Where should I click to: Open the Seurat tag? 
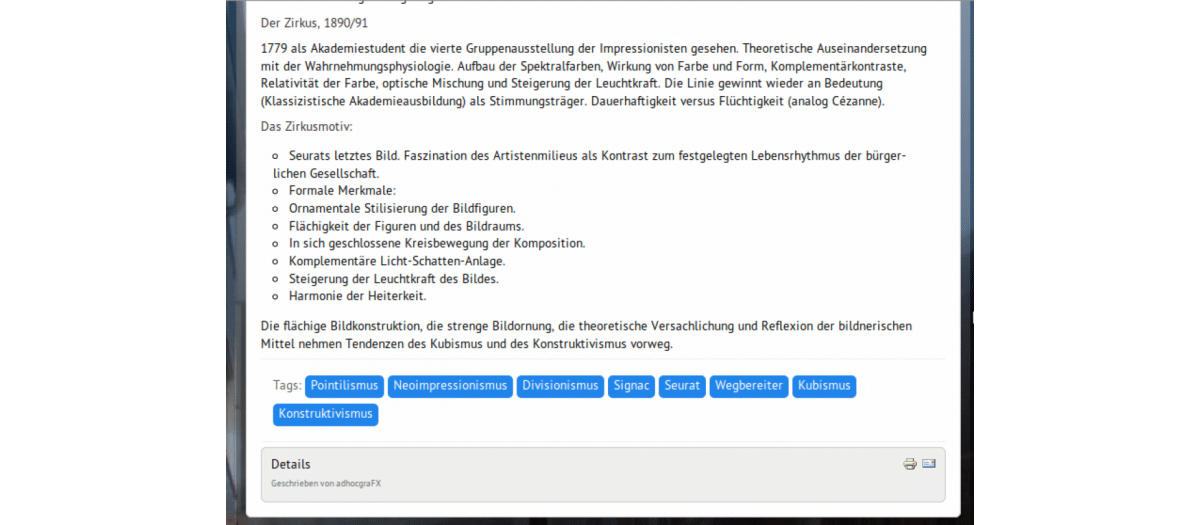tap(682, 386)
